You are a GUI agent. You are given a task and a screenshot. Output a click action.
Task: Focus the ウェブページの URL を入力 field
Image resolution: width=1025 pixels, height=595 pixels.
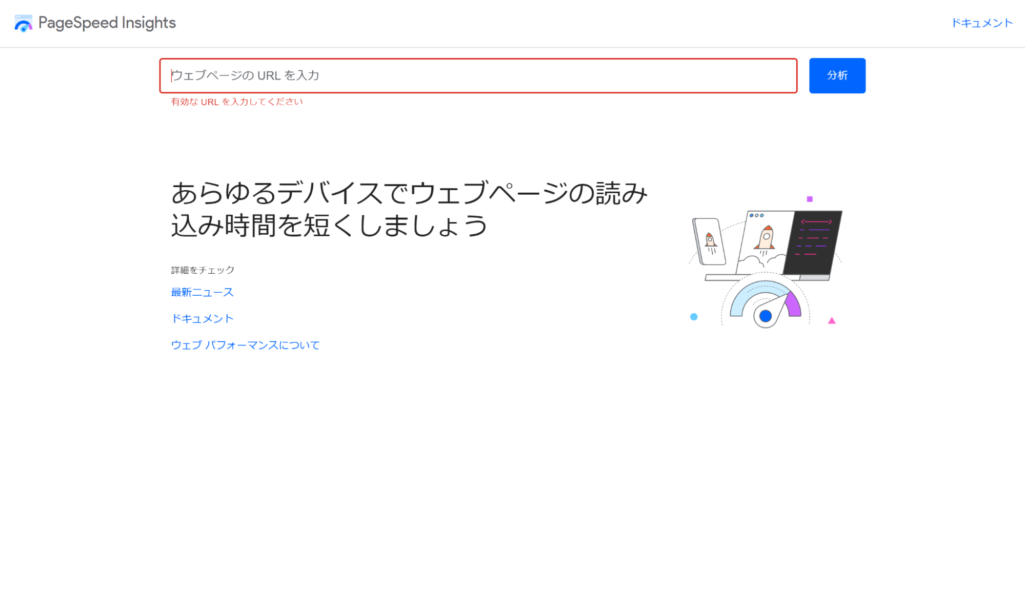[x=478, y=76]
